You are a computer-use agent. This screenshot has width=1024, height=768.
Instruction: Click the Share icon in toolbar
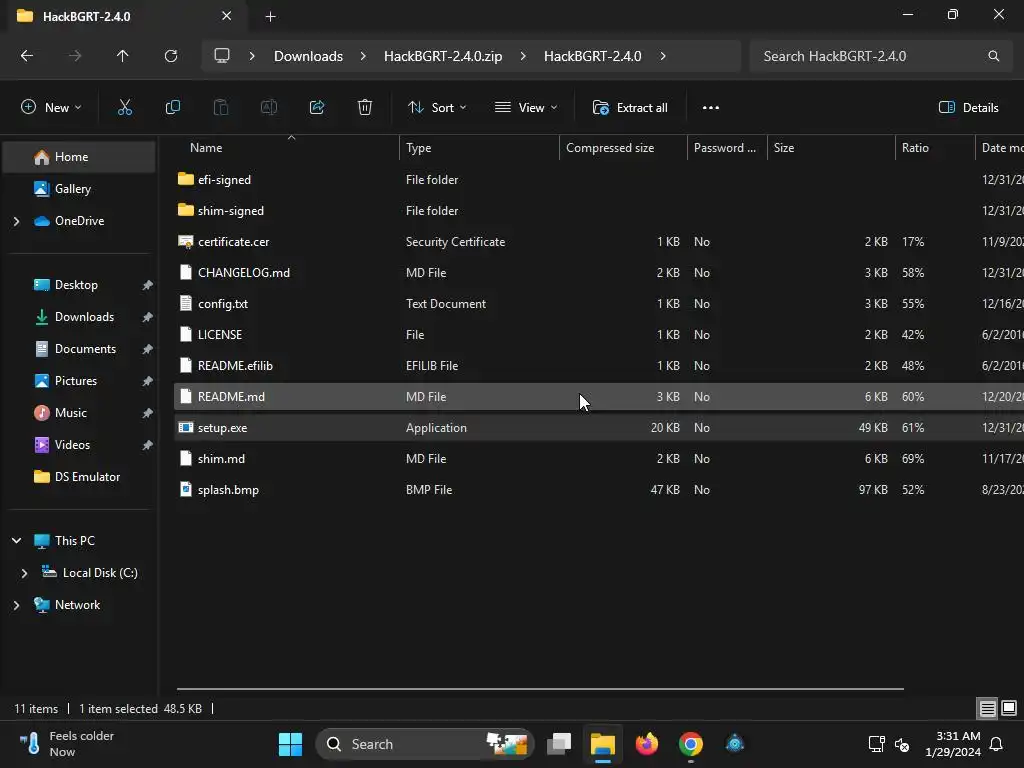(317, 108)
